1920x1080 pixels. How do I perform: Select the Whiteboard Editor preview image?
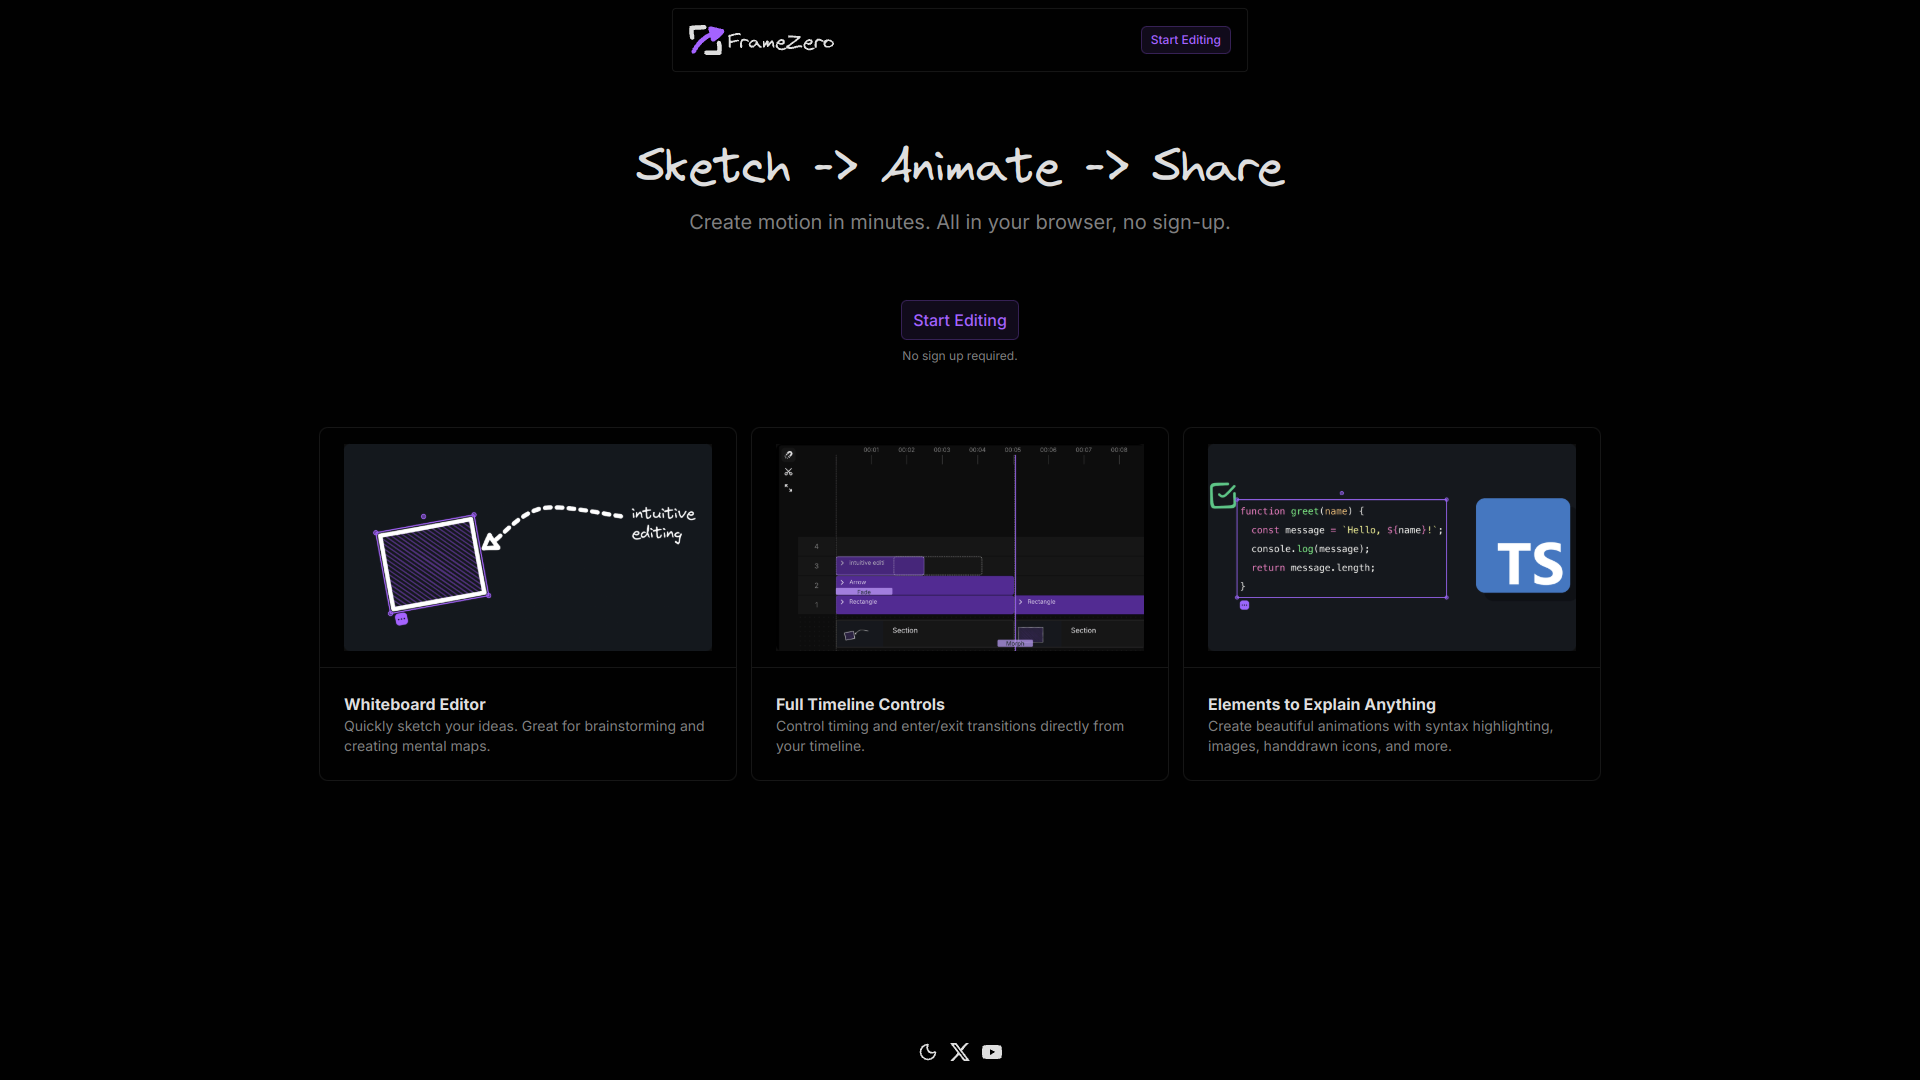click(527, 546)
